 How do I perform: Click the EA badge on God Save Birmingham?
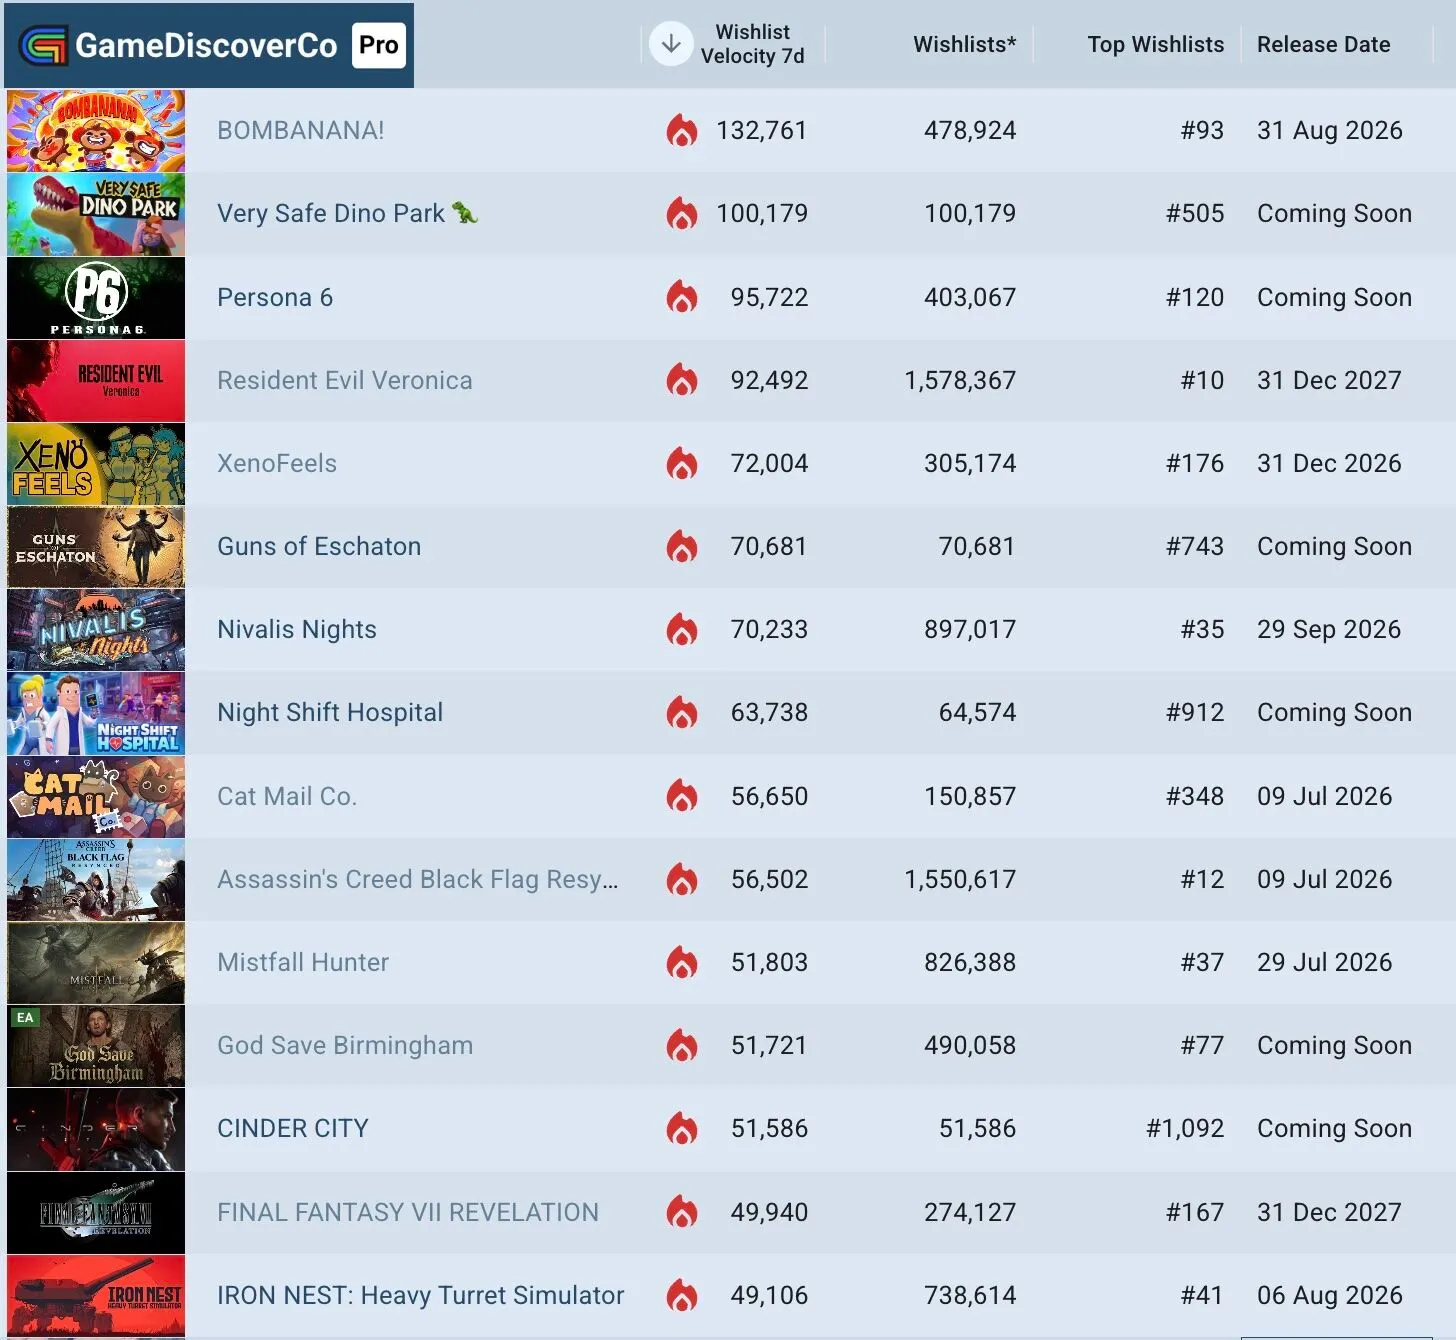25,1017
